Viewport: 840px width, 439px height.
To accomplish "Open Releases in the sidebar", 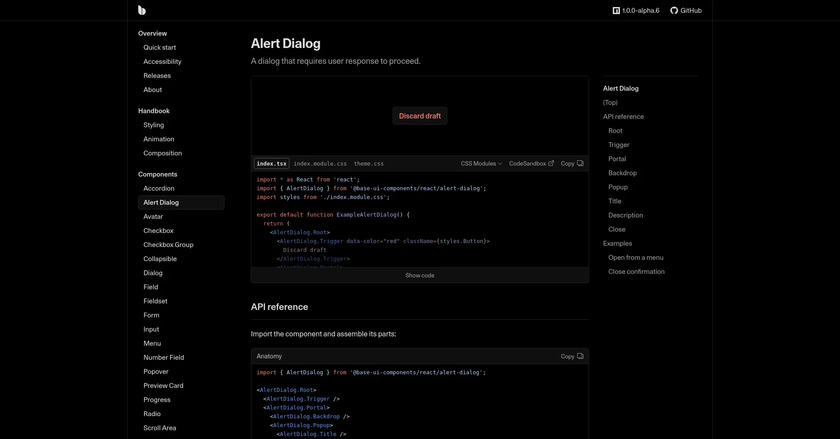I will point(157,76).
